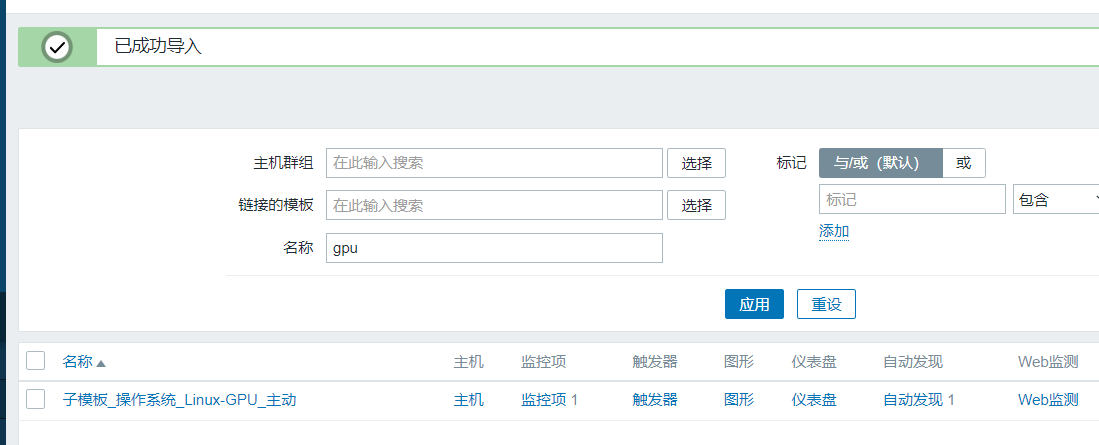This screenshot has width=1099, height=445.
Task: Apply the filter with 应用 button
Action: (754, 304)
